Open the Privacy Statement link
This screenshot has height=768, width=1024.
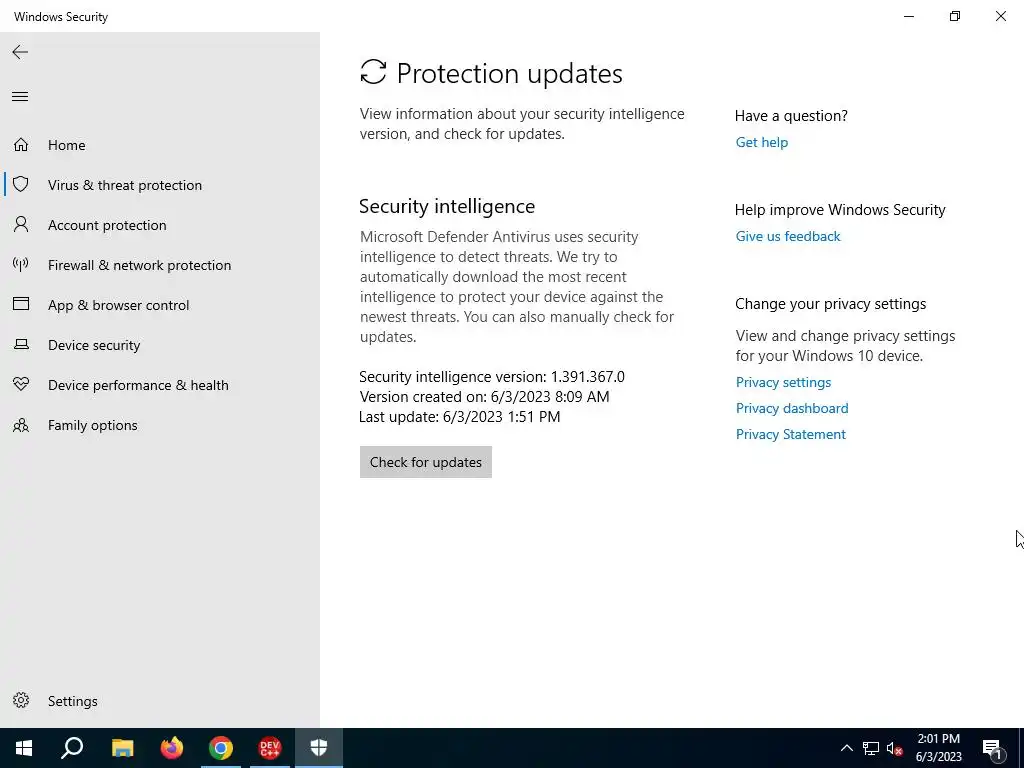coord(790,434)
